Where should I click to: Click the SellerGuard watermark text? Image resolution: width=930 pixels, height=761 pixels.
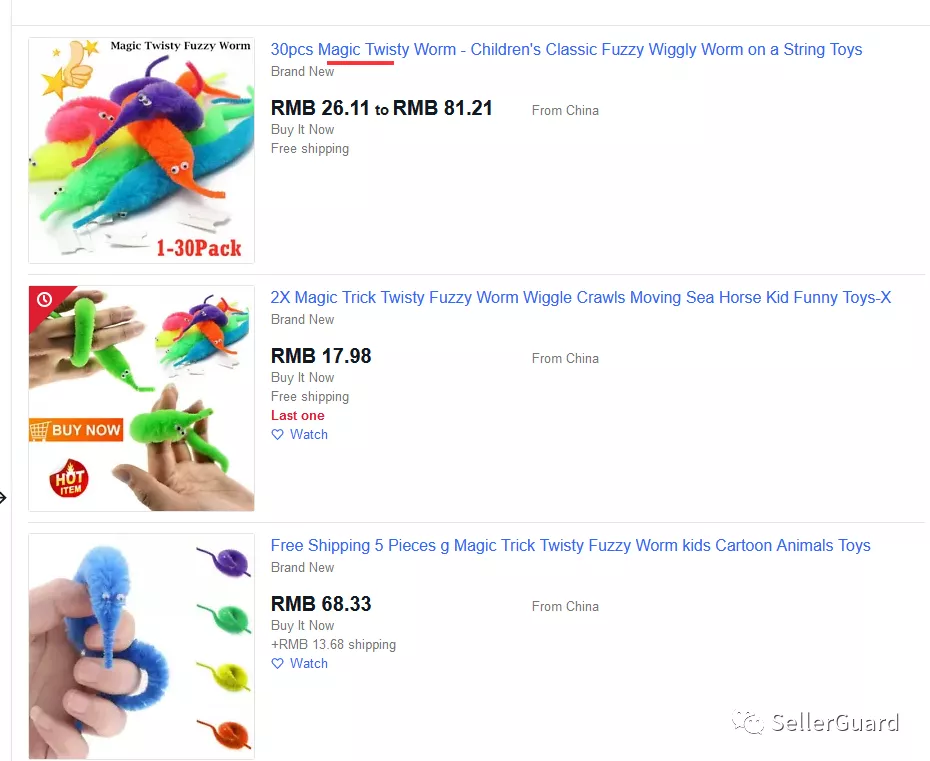[x=835, y=722]
